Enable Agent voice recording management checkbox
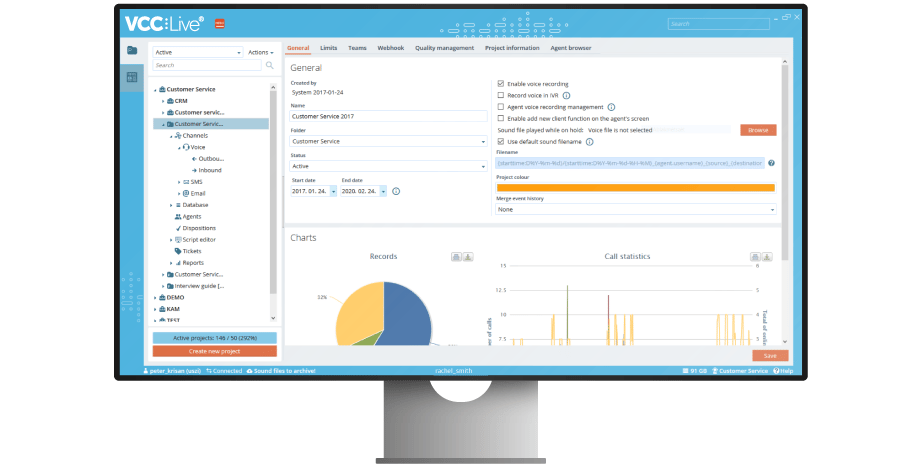Screen dimensions: 921x467 click(501, 107)
